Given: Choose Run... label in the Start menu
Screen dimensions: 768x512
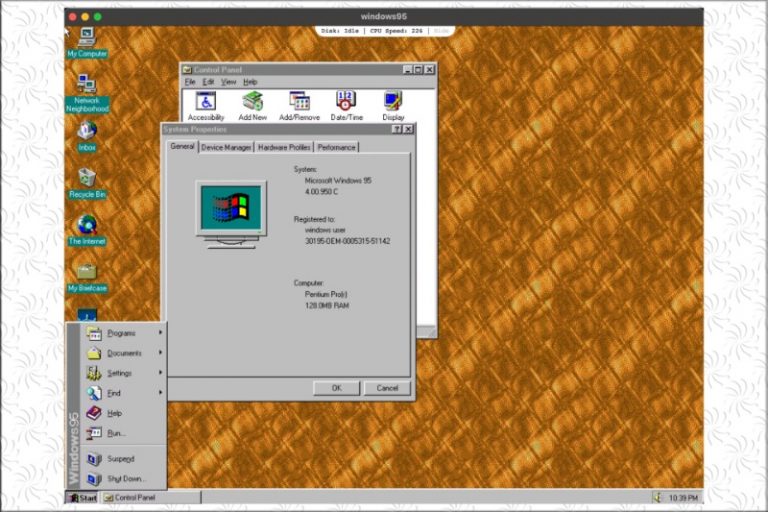Looking at the screenshot, I should (x=117, y=433).
